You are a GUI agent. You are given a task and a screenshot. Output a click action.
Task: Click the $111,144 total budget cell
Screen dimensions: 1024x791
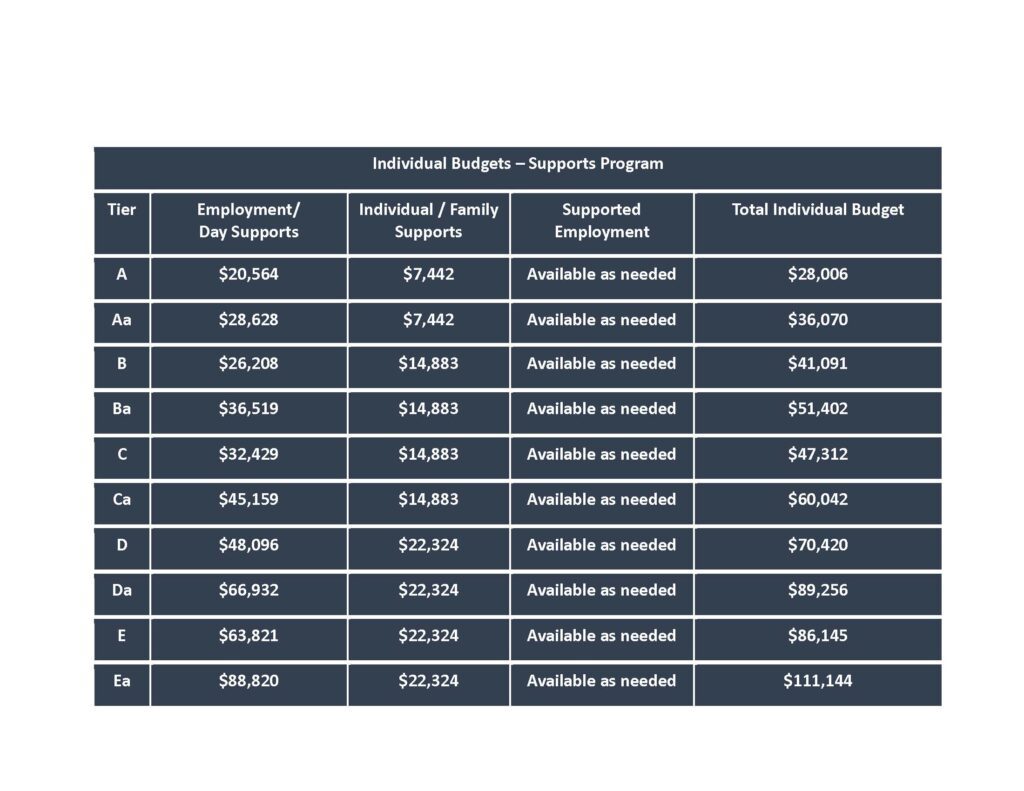[818, 681]
